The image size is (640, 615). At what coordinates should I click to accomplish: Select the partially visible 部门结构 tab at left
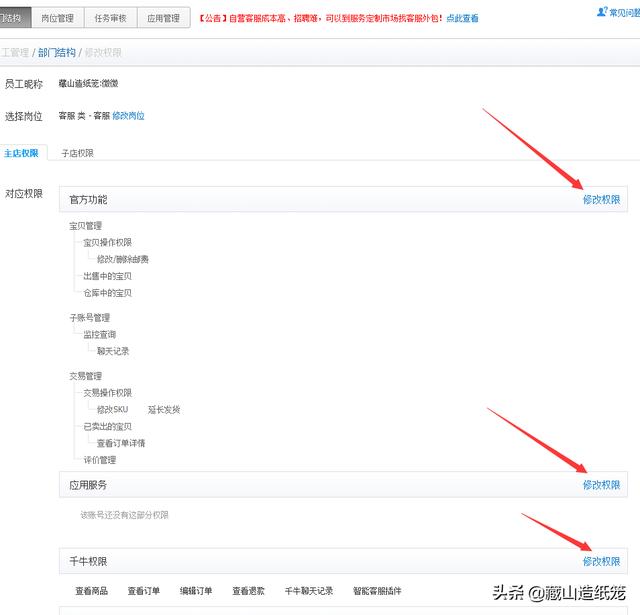click(16, 18)
